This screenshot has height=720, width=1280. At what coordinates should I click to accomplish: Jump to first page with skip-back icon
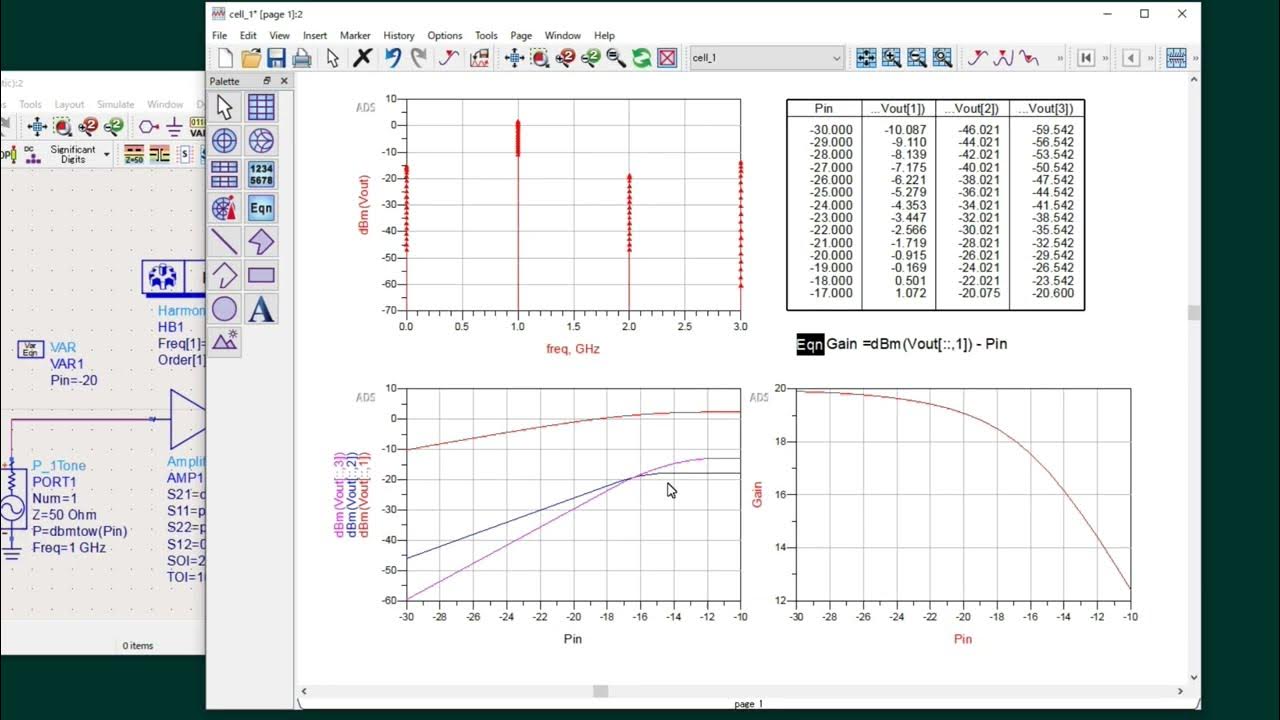tap(1086, 58)
